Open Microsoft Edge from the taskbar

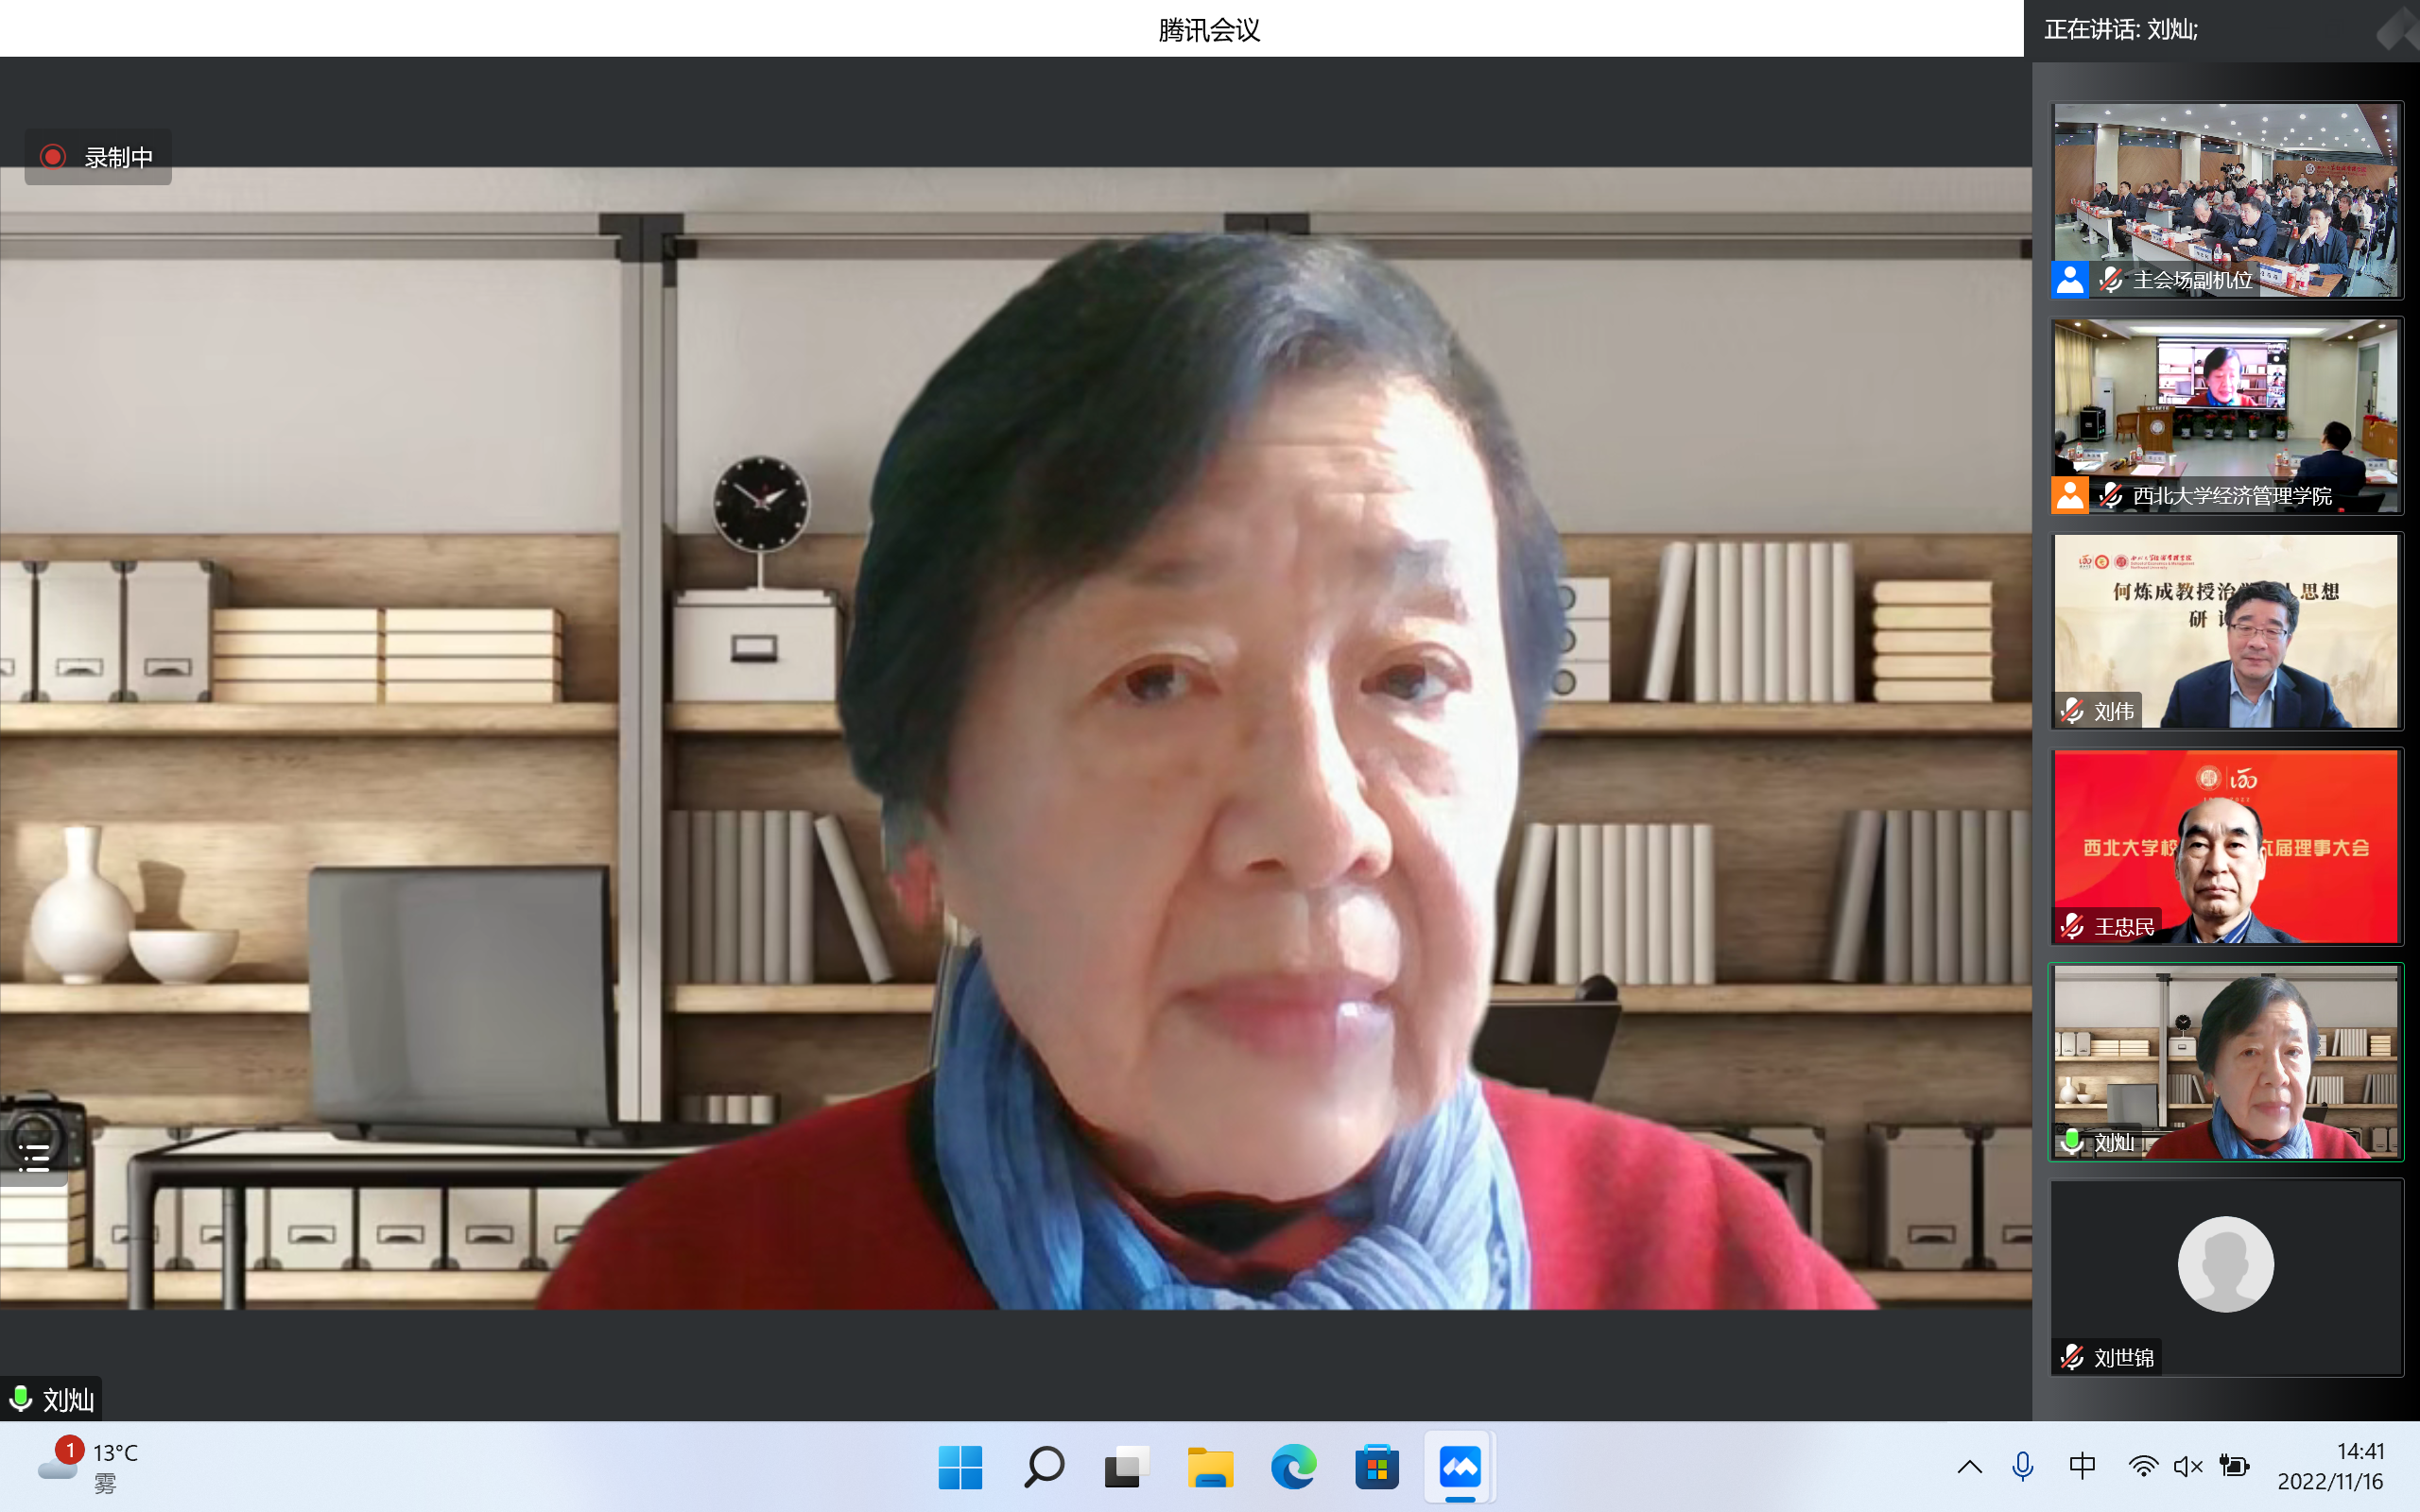[1293, 1467]
